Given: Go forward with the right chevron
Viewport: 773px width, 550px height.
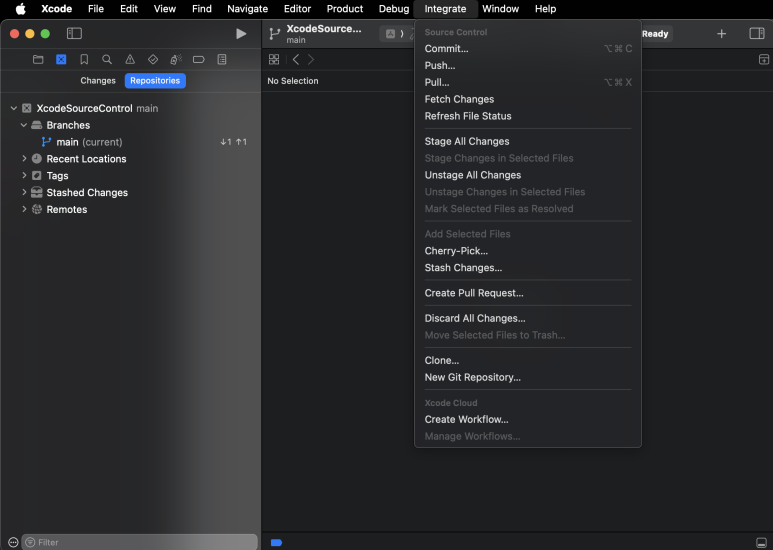Looking at the screenshot, I should tap(311, 60).
